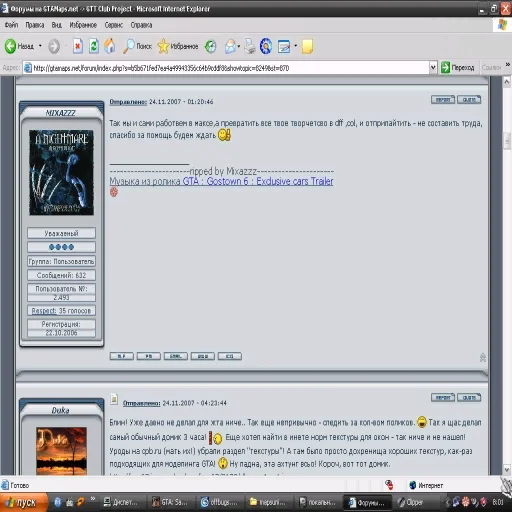The height and width of the screenshot is (512, 512).
Task: Click the Duka username header
Action: [61, 410]
